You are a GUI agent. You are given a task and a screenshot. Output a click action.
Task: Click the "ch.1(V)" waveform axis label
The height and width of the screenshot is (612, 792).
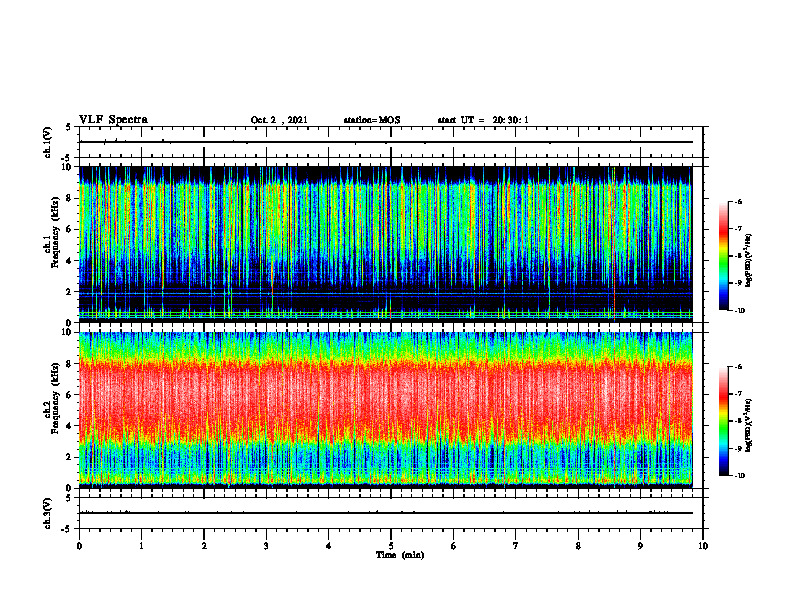click(48, 142)
